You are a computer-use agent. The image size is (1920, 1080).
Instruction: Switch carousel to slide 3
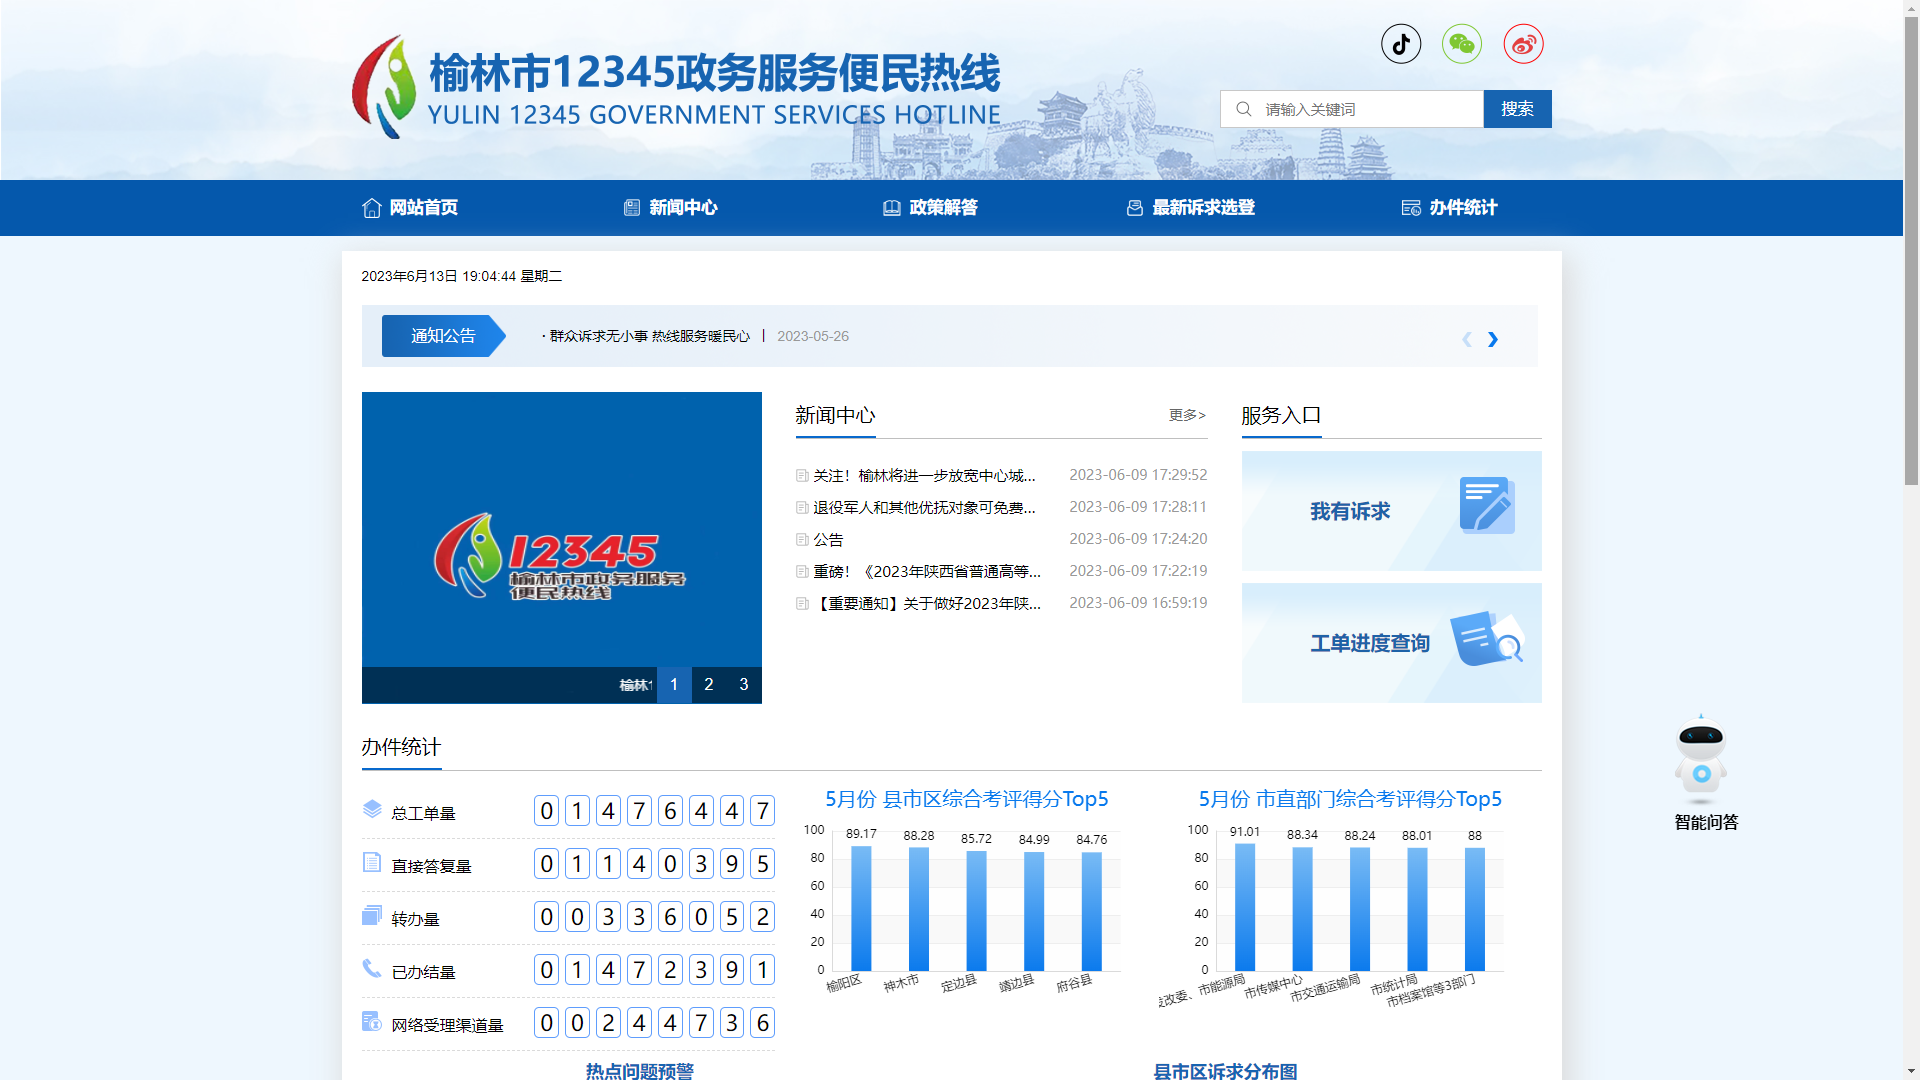coord(744,685)
